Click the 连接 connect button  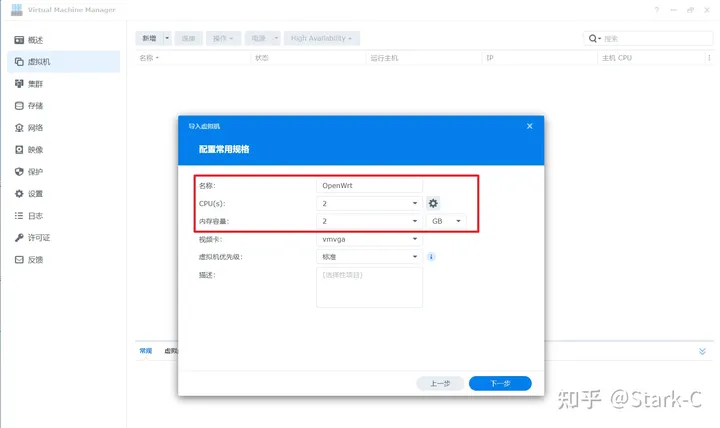pyautogui.click(x=188, y=38)
